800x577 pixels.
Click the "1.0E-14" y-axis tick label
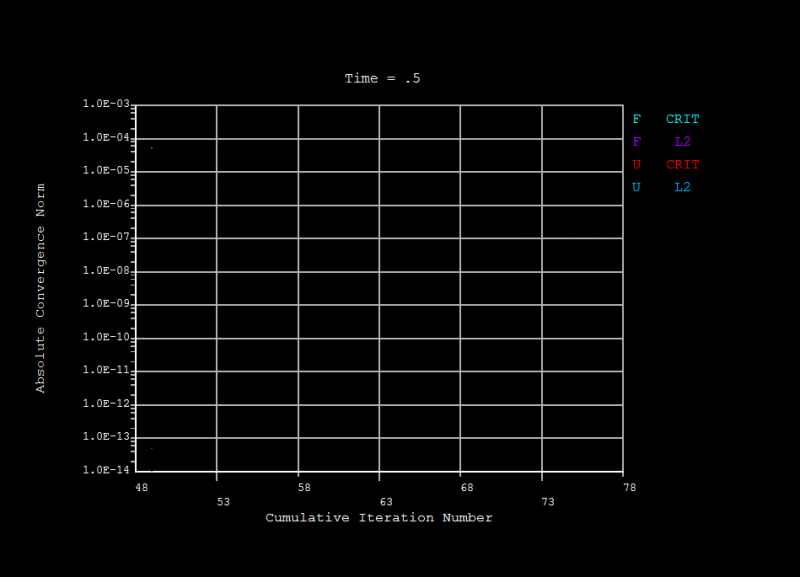[106, 470]
